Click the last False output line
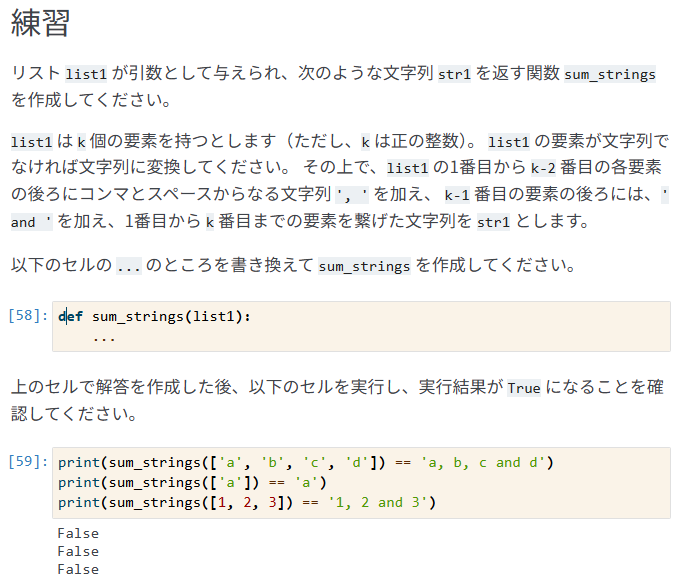The height and width of the screenshot is (585, 690). [x=78, y=569]
